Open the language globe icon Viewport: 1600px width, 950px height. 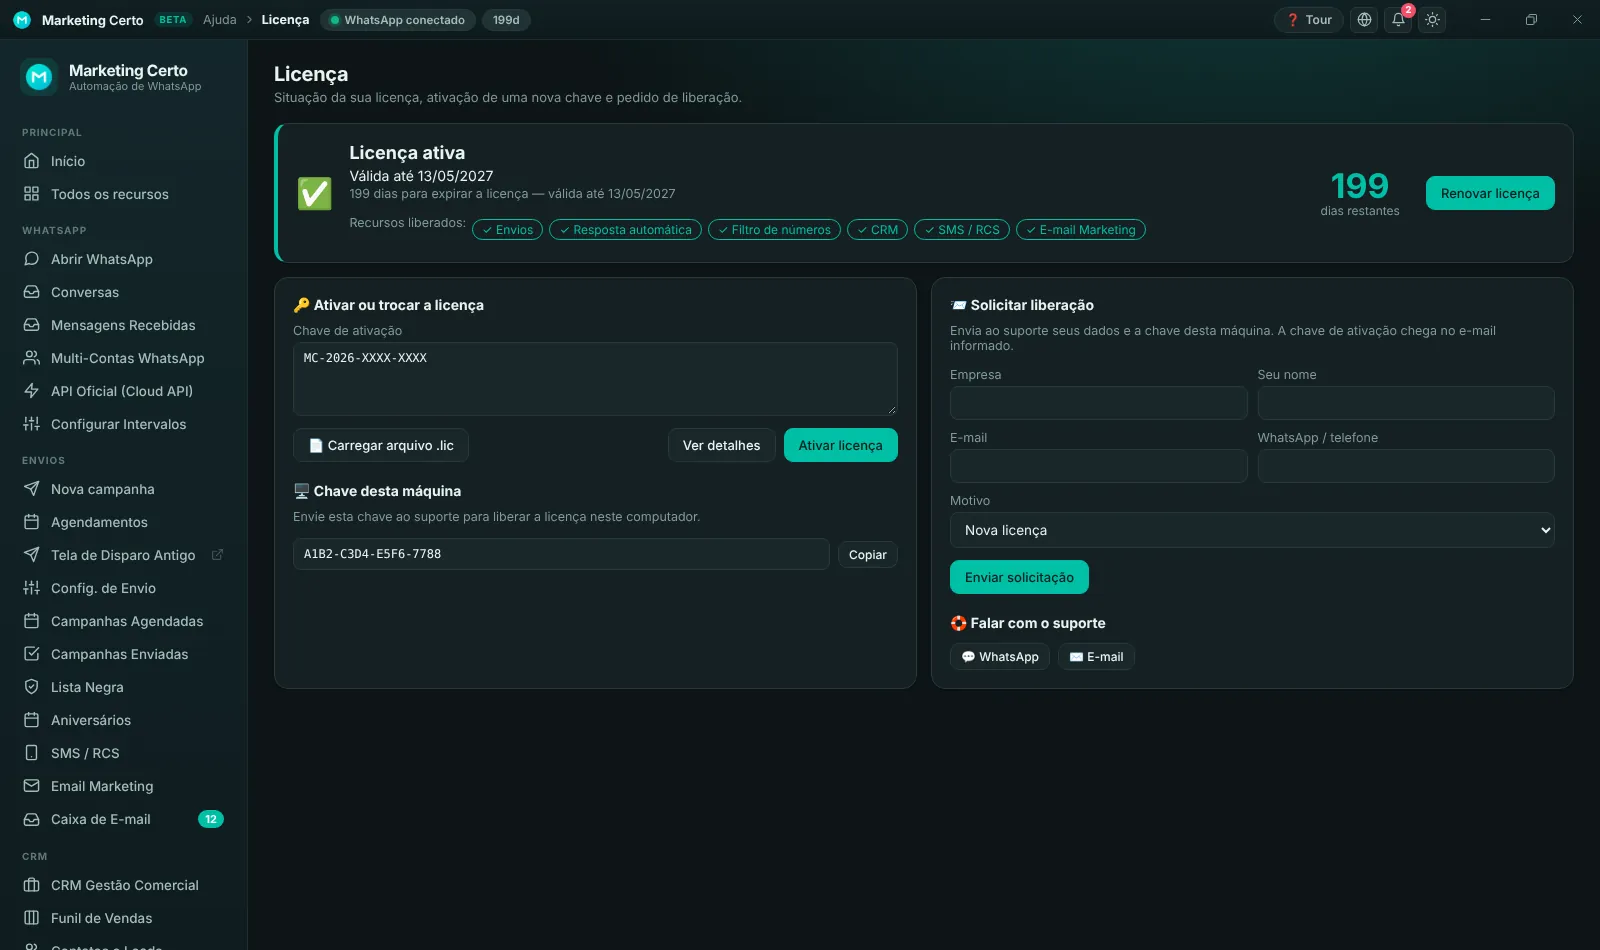pyautogui.click(x=1364, y=20)
